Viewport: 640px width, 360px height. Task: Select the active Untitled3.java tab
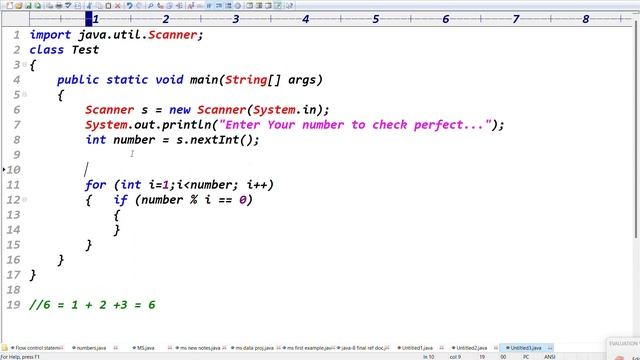pyautogui.click(x=526, y=348)
